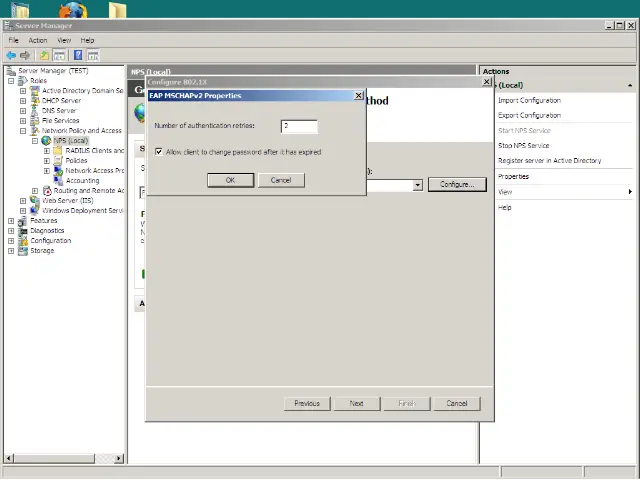Collapse Network Policy and Access node
This screenshot has height=480, width=640.
(23, 131)
